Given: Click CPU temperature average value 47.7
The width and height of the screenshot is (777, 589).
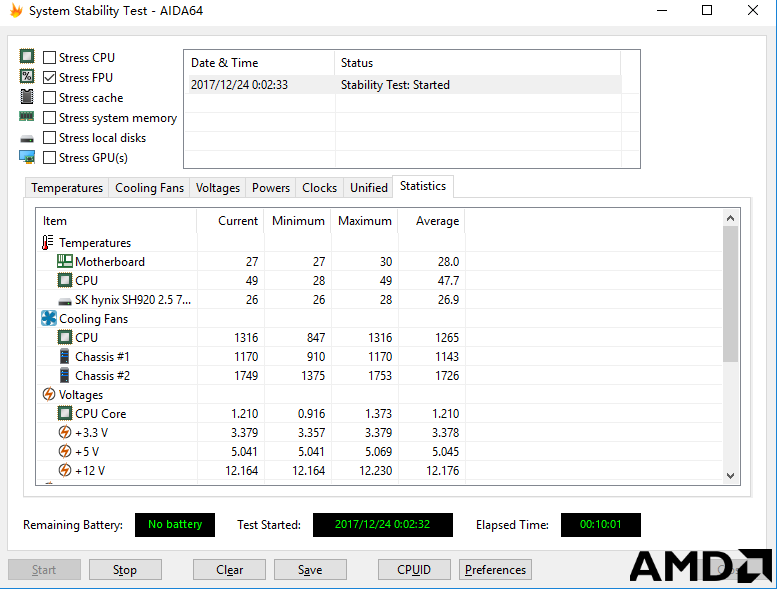Looking at the screenshot, I should coord(448,281).
